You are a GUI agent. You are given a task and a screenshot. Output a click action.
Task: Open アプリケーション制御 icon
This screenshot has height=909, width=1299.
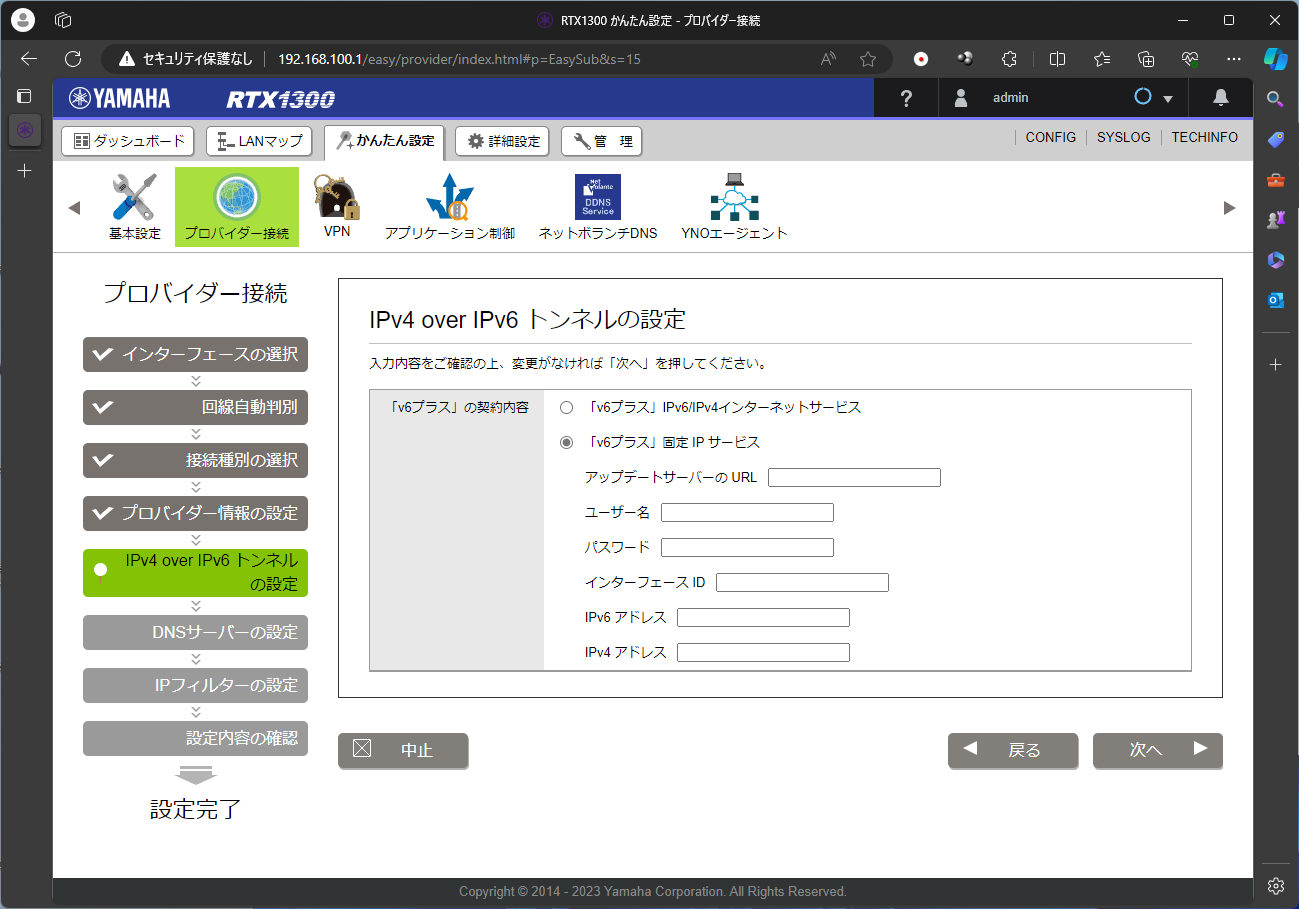(x=449, y=198)
